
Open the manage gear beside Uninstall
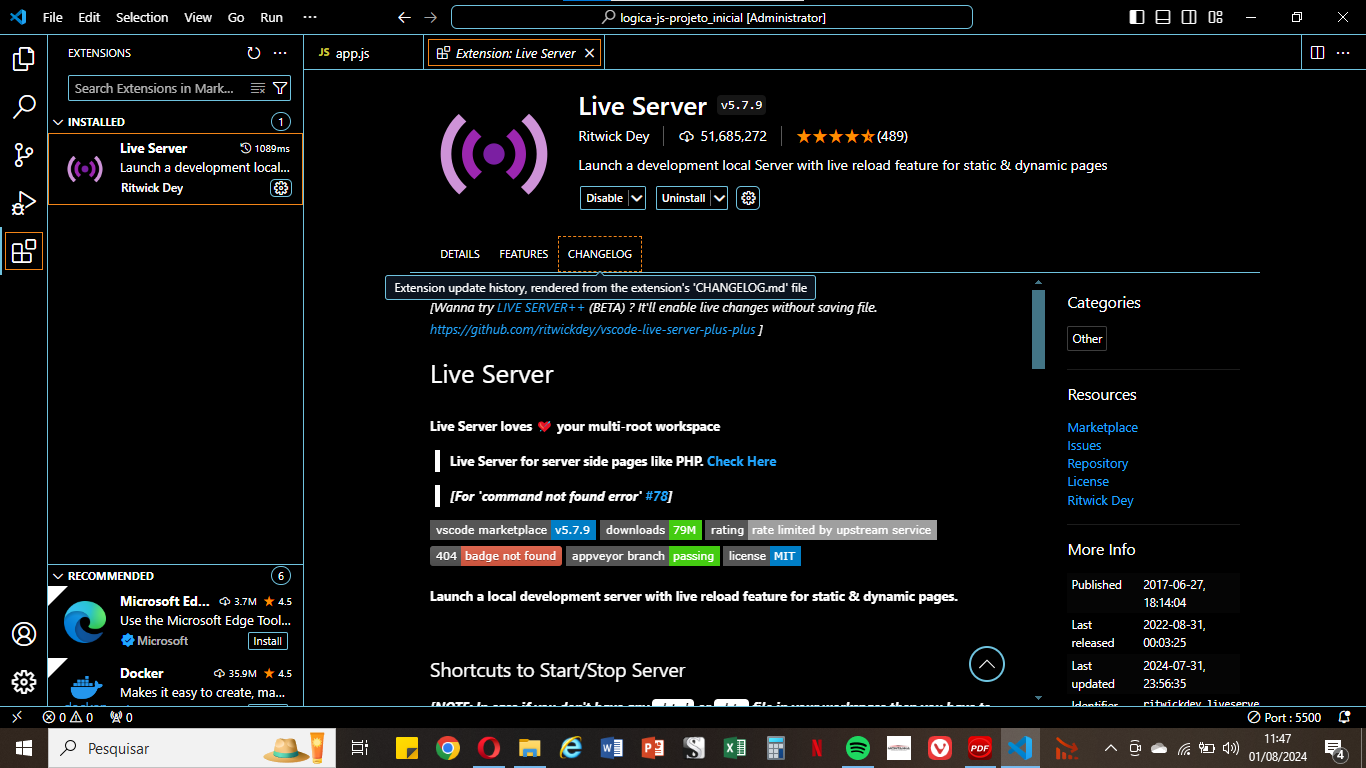[748, 198]
